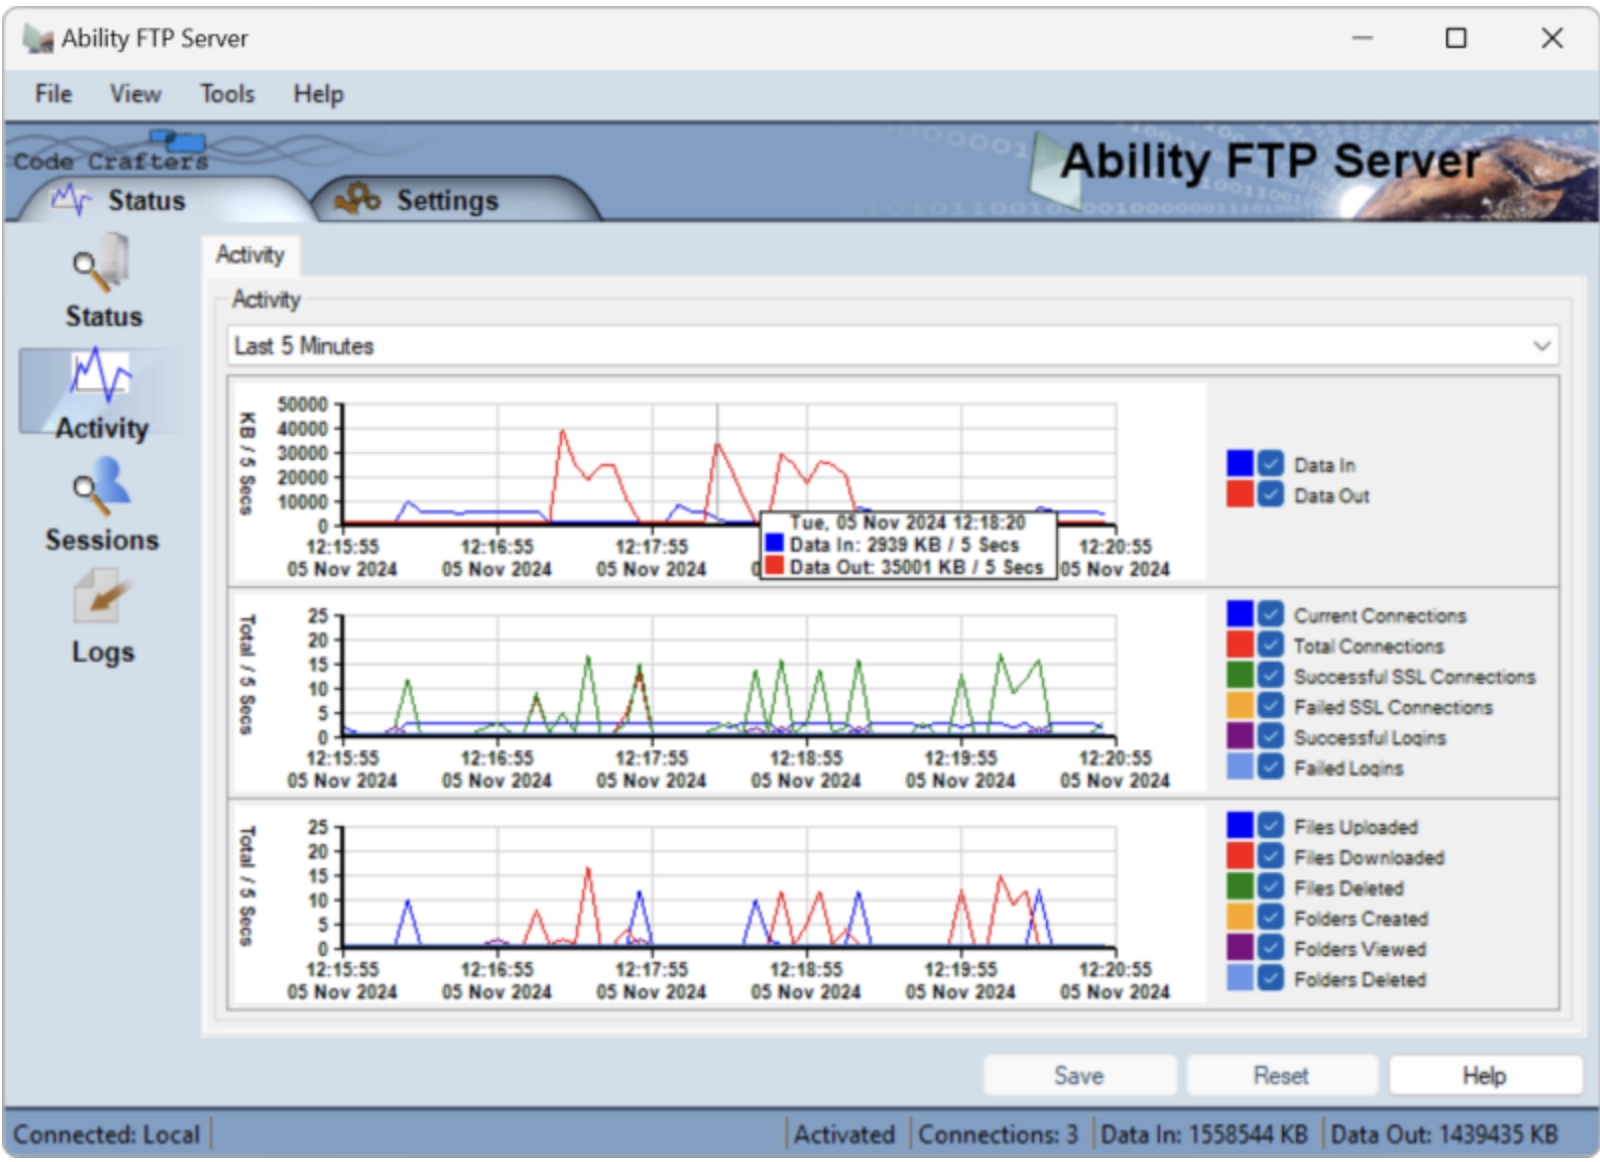Click the purple Folders Viewed swatch
Viewport: 1600px width, 1162px height.
pos(1240,947)
